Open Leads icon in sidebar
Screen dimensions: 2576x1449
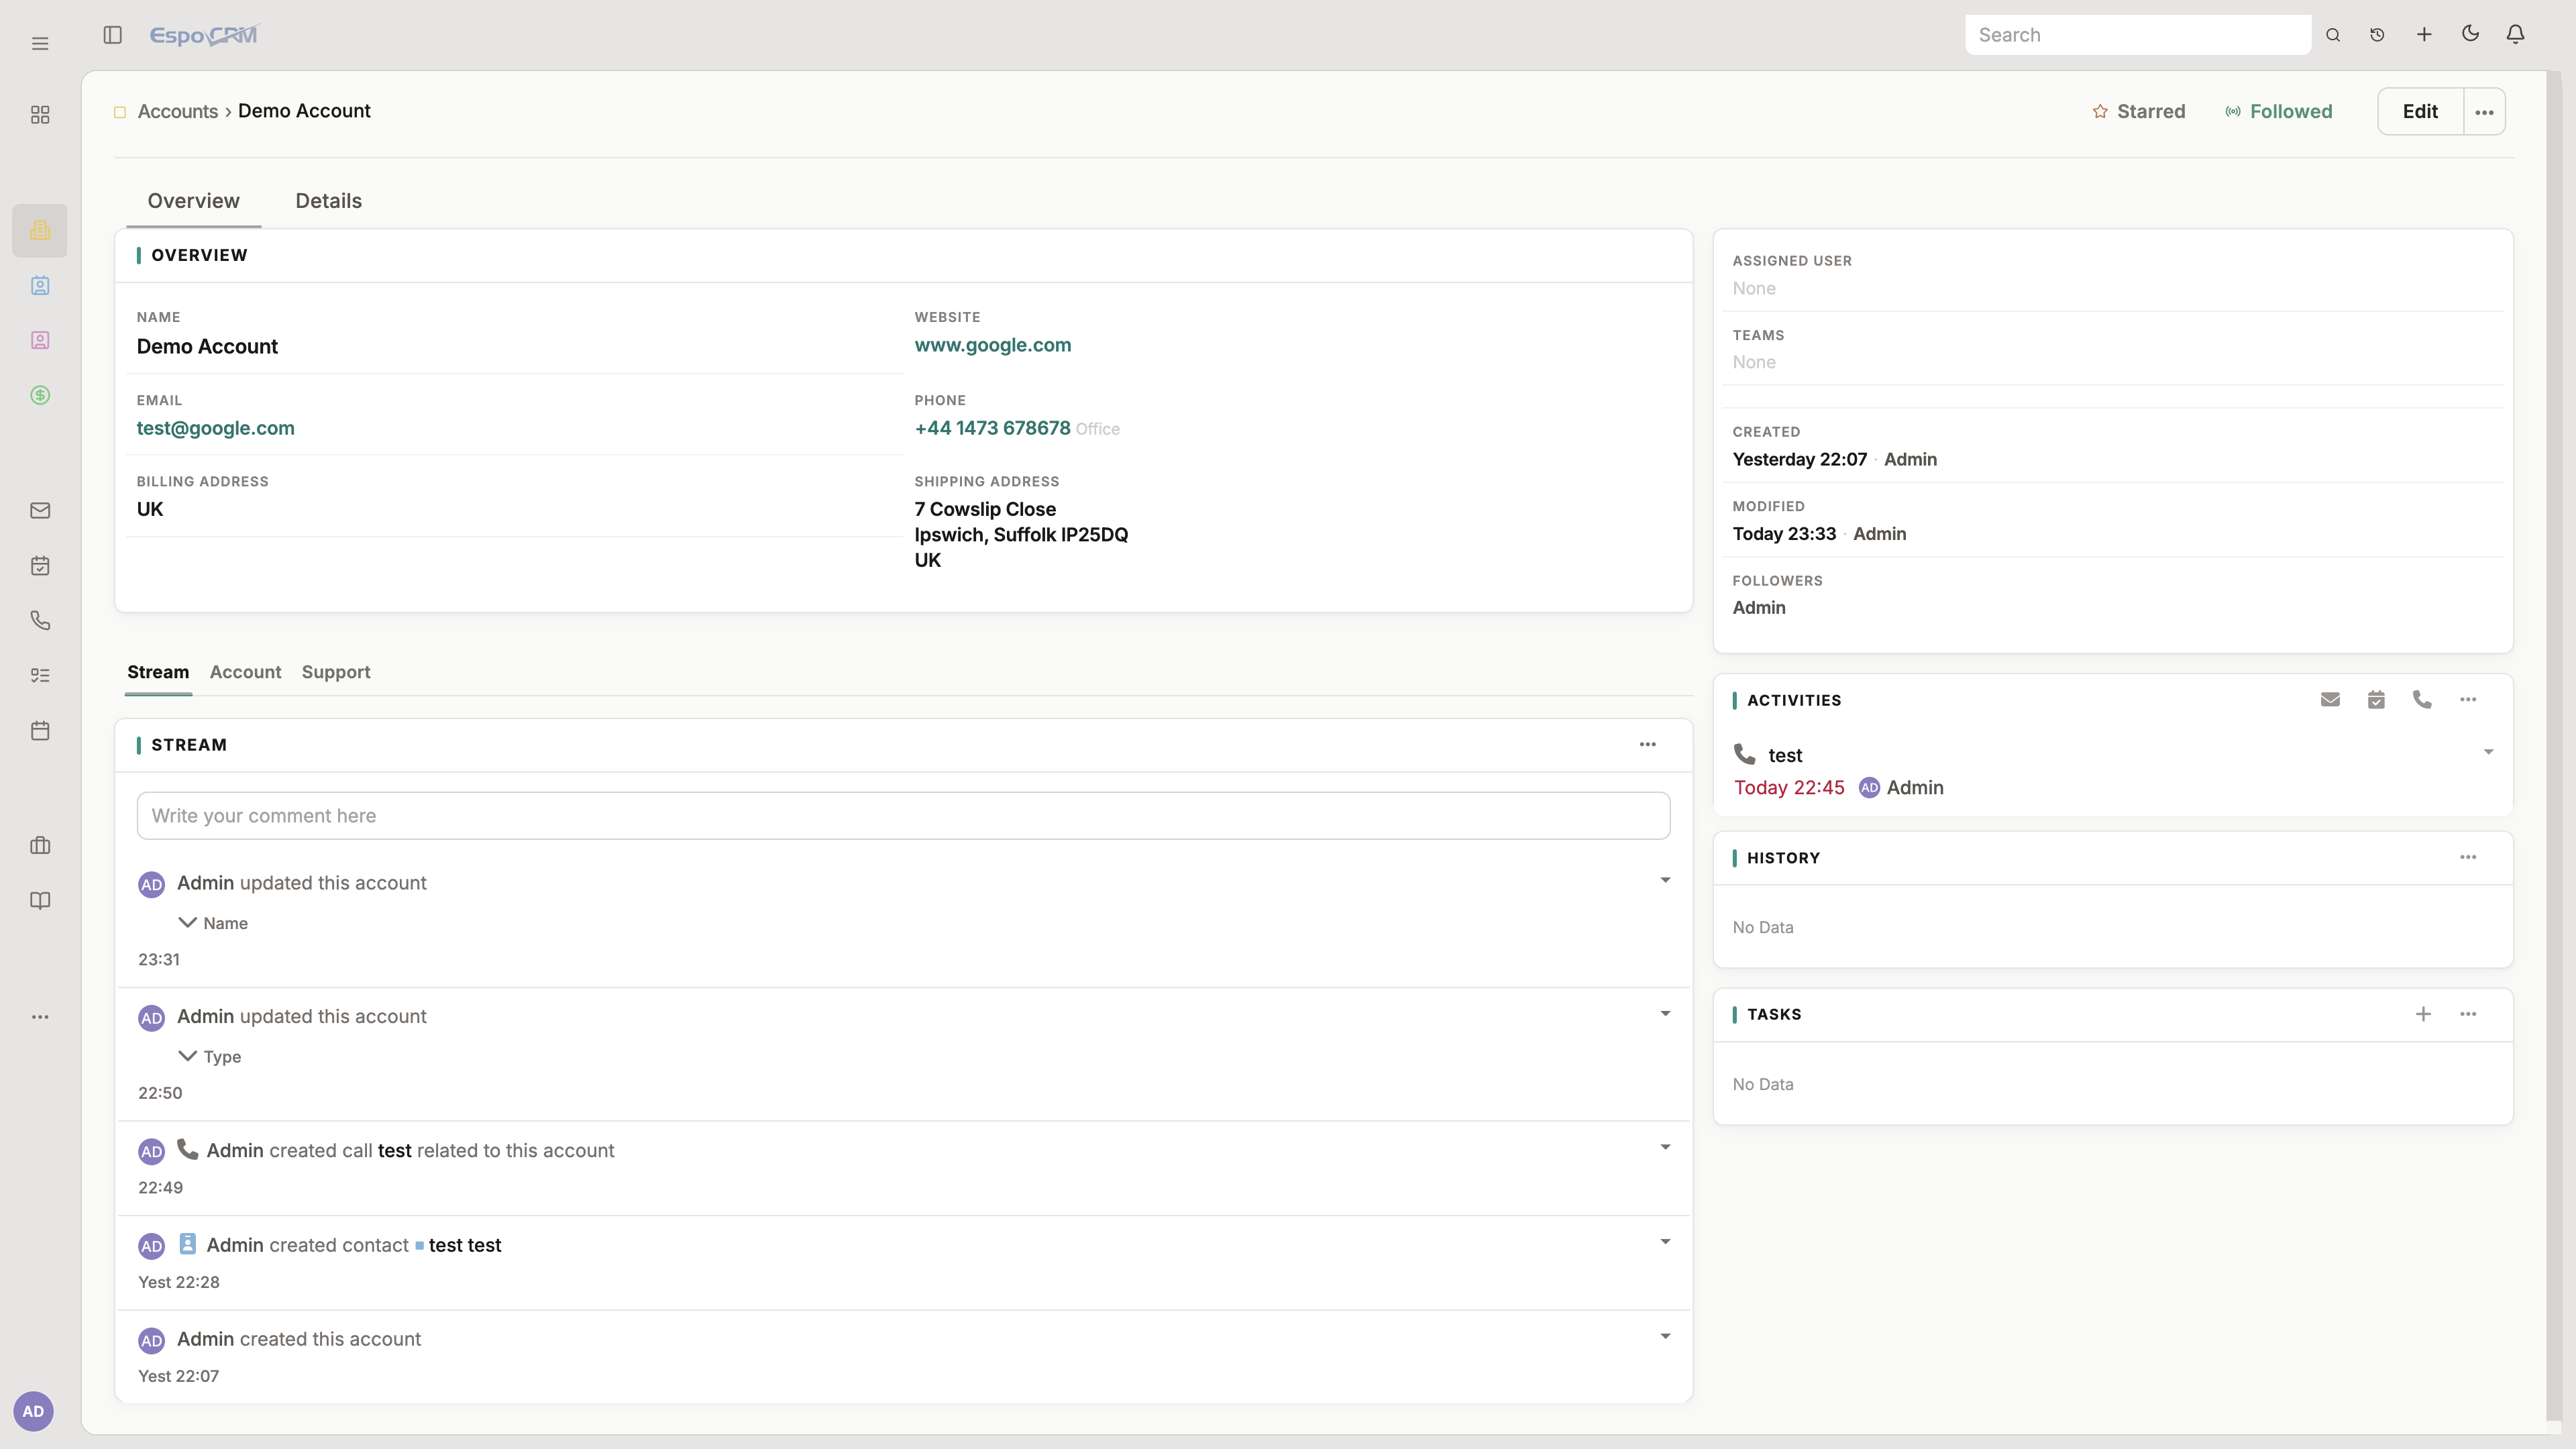pos(40,341)
